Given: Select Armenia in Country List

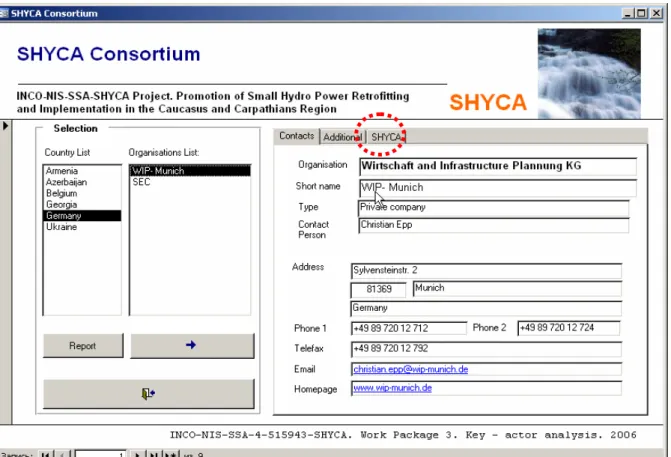Looking at the screenshot, I should pyautogui.click(x=82, y=171).
